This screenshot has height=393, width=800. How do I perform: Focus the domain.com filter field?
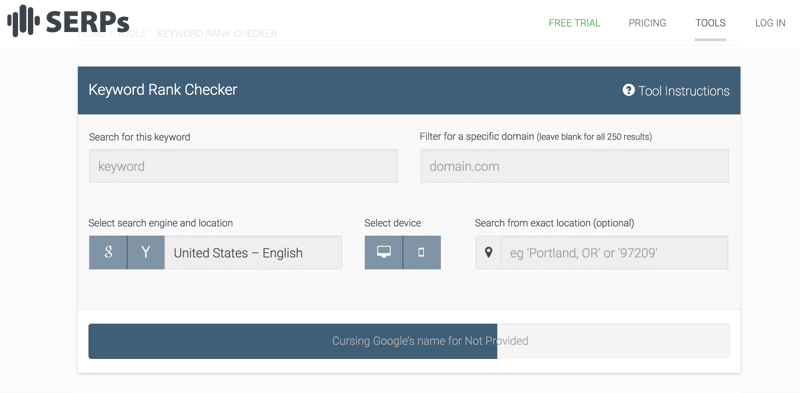click(574, 166)
